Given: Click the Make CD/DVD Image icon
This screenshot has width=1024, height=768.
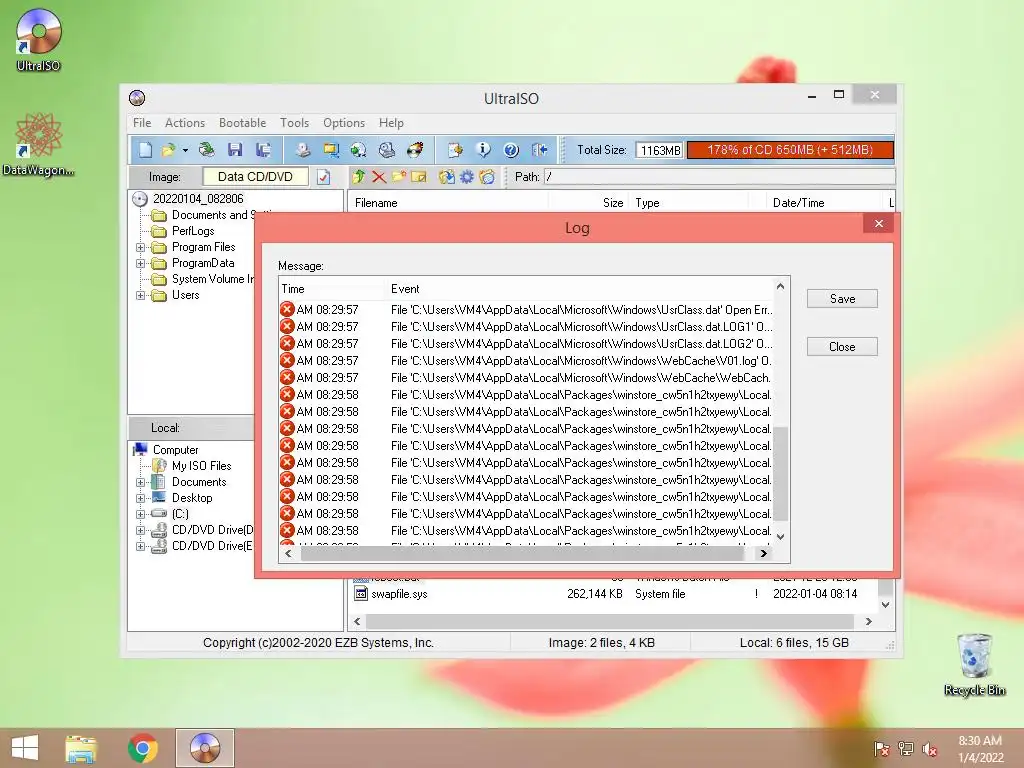Looking at the screenshot, I should click(302, 150).
